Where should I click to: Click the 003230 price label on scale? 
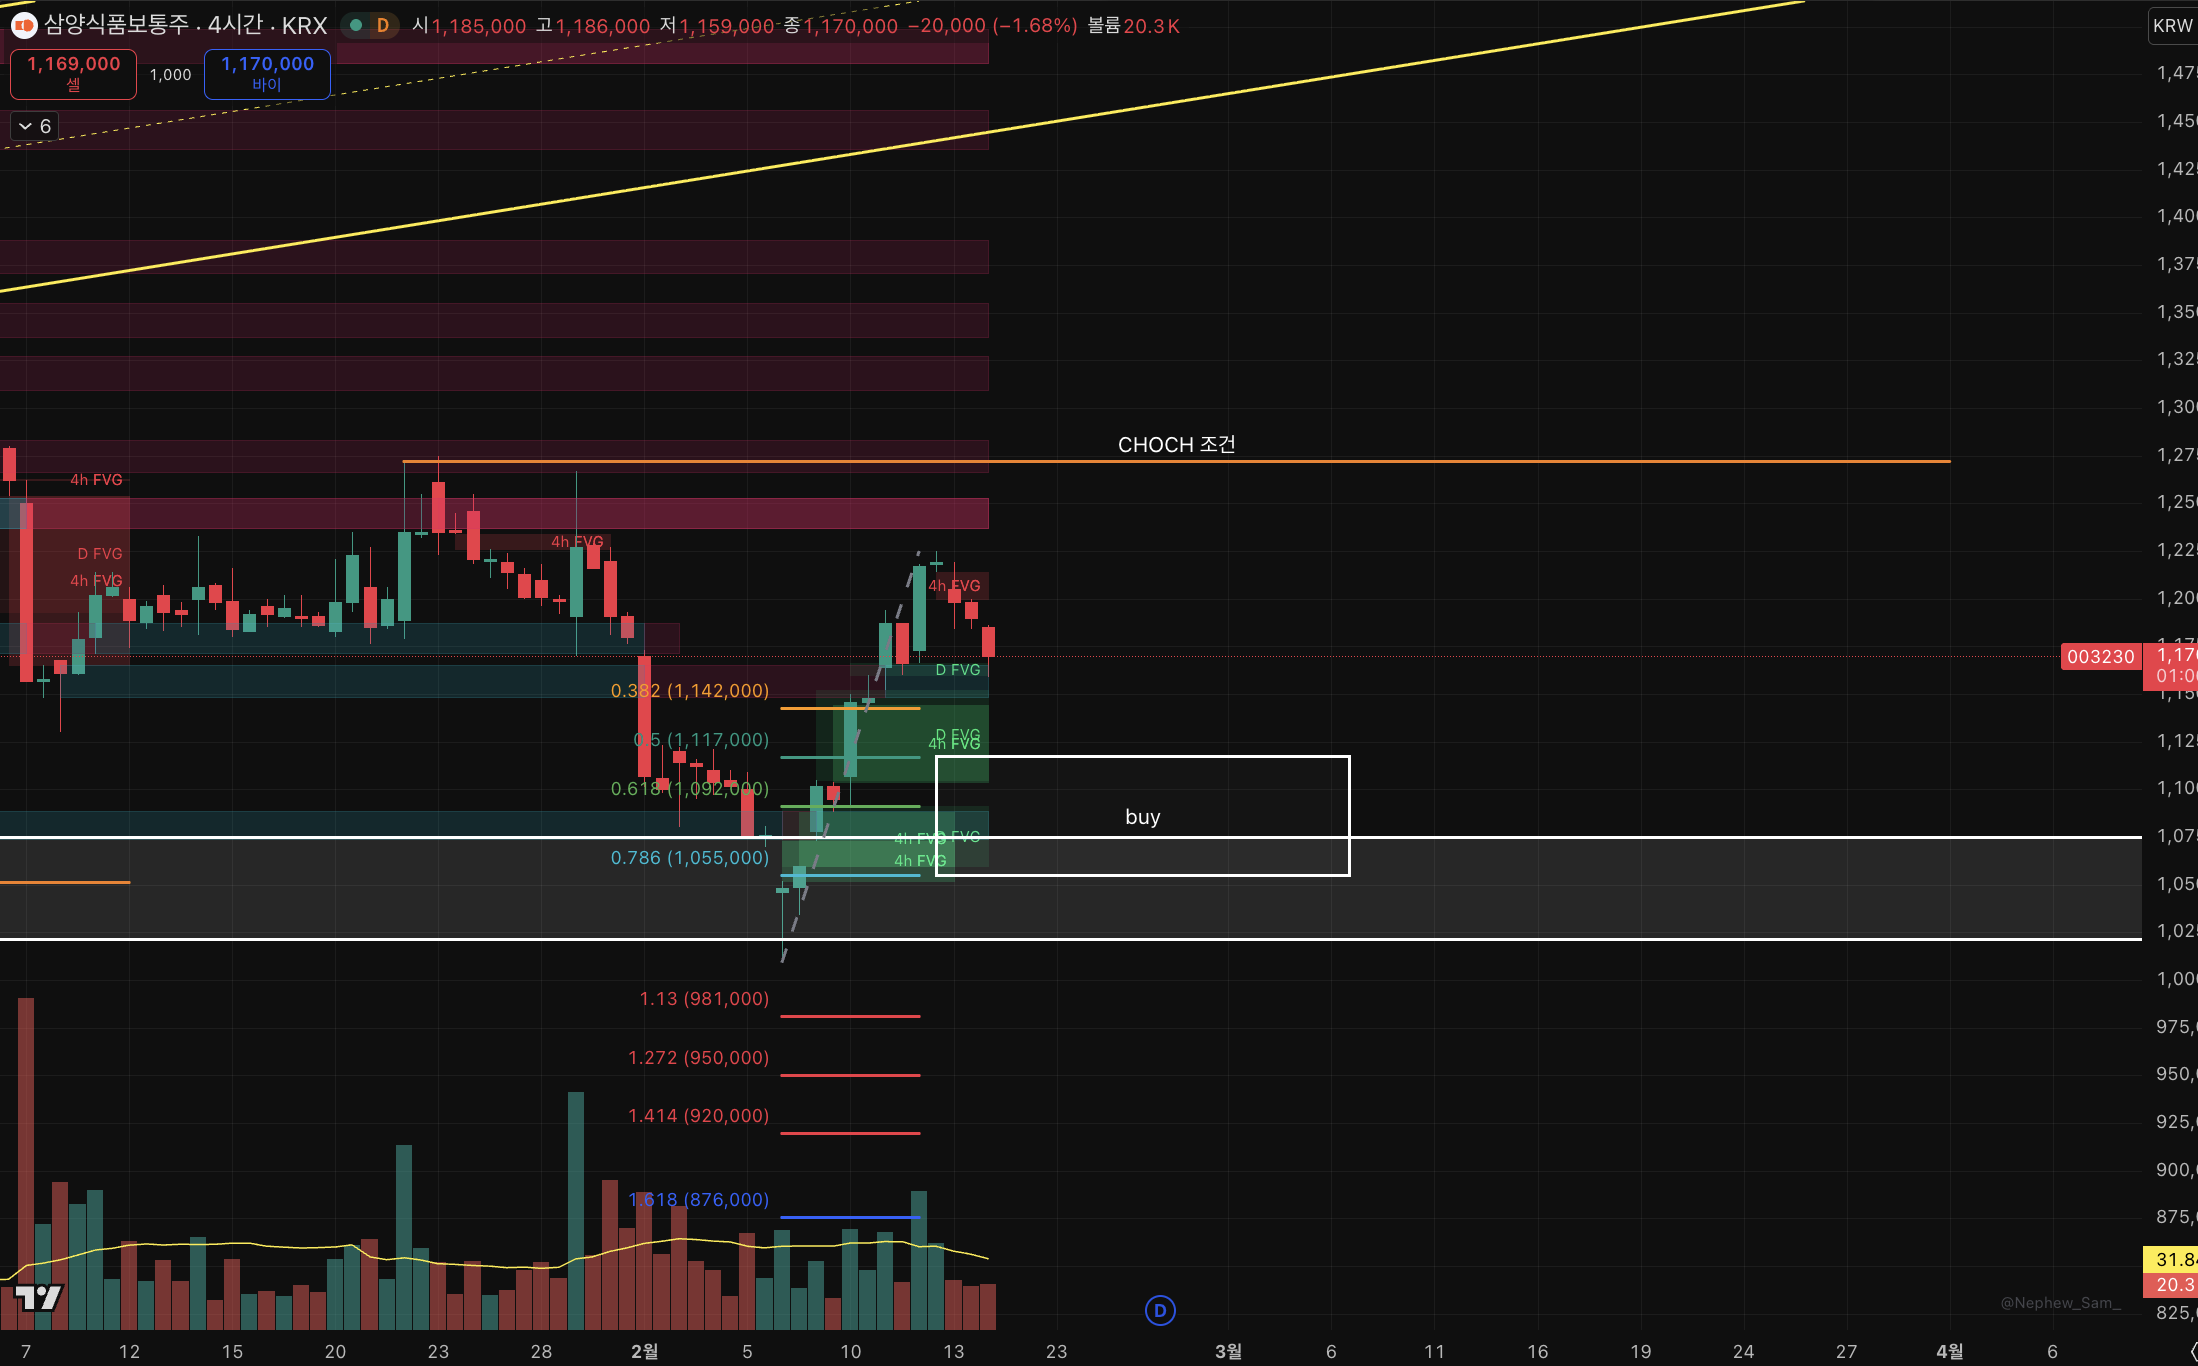pos(2100,657)
